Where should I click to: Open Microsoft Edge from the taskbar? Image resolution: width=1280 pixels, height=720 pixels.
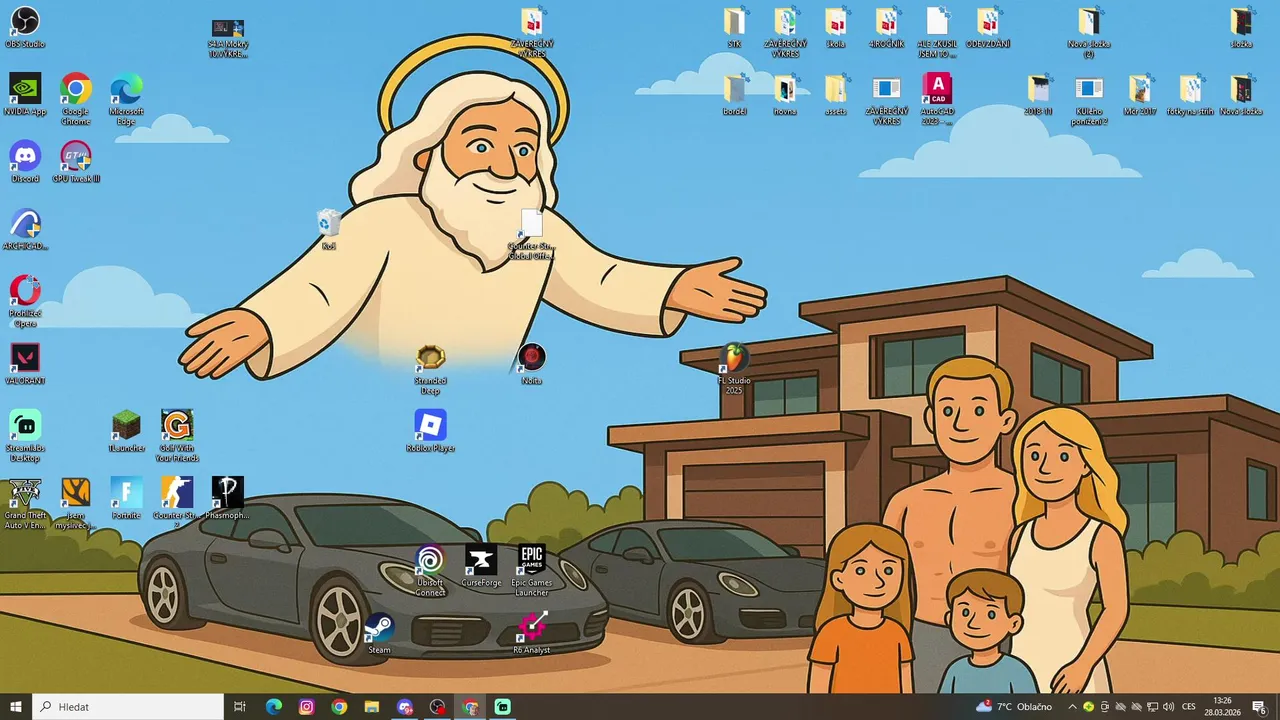[274, 707]
